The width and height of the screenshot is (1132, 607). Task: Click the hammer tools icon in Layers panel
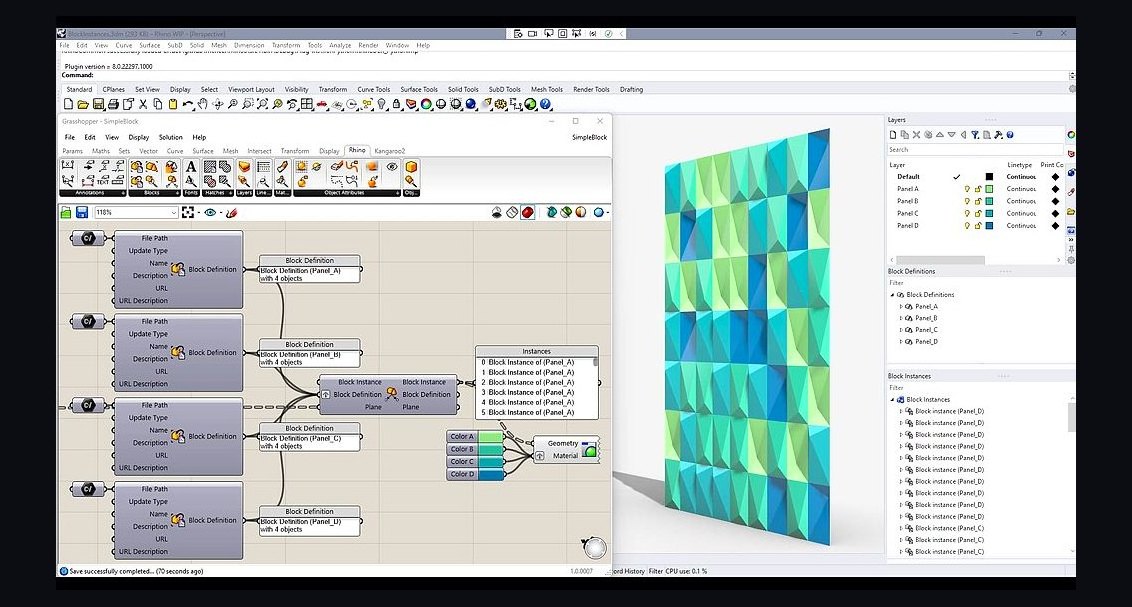[998, 135]
